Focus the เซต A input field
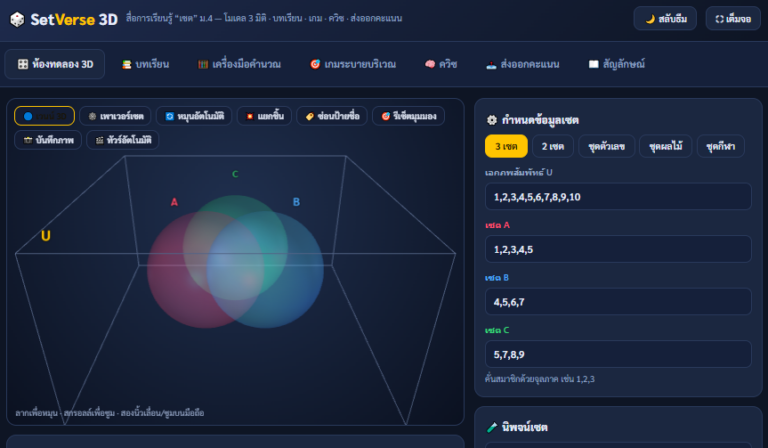 click(x=618, y=249)
